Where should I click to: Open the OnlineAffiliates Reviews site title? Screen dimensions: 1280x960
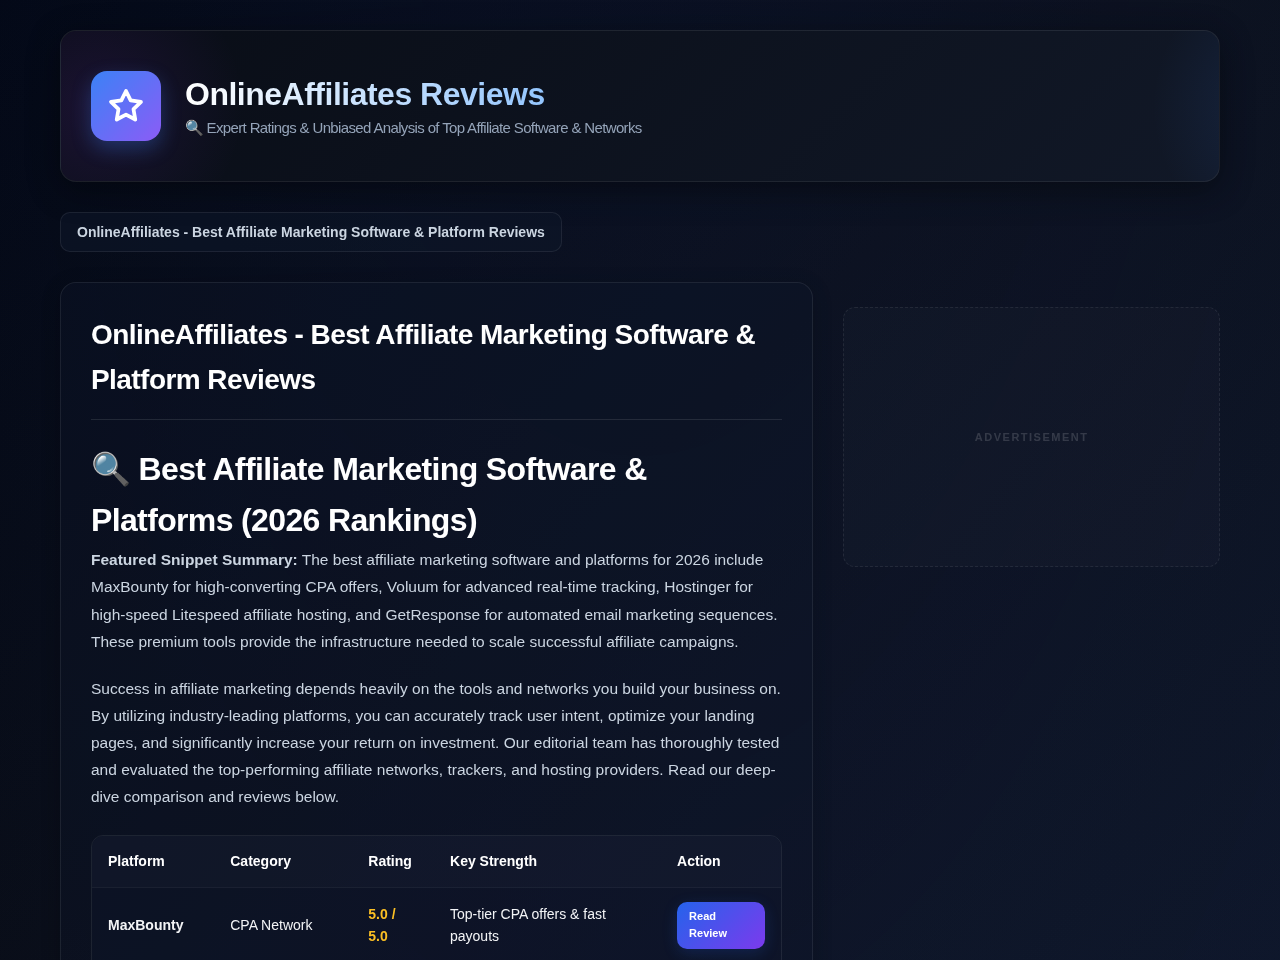click(x=365, y=94)
